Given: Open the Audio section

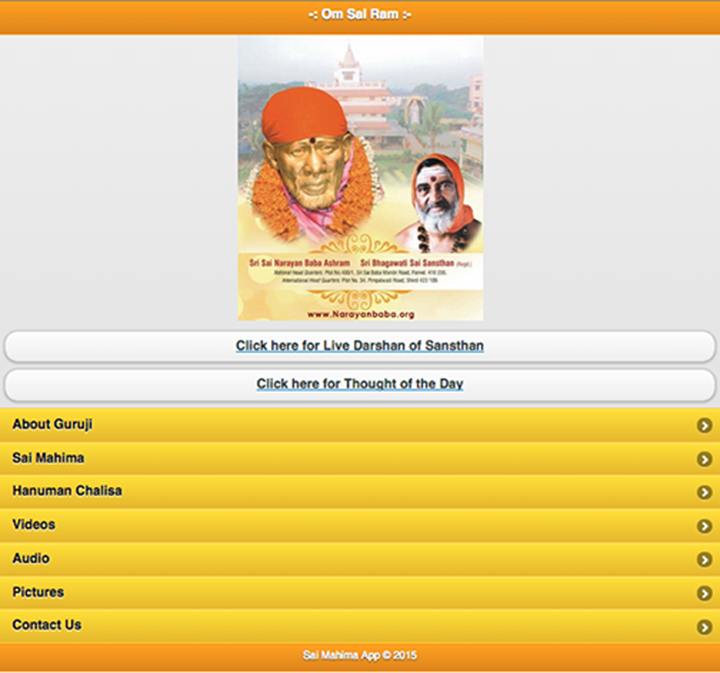Looking at the screenshot, I should 360,559.
